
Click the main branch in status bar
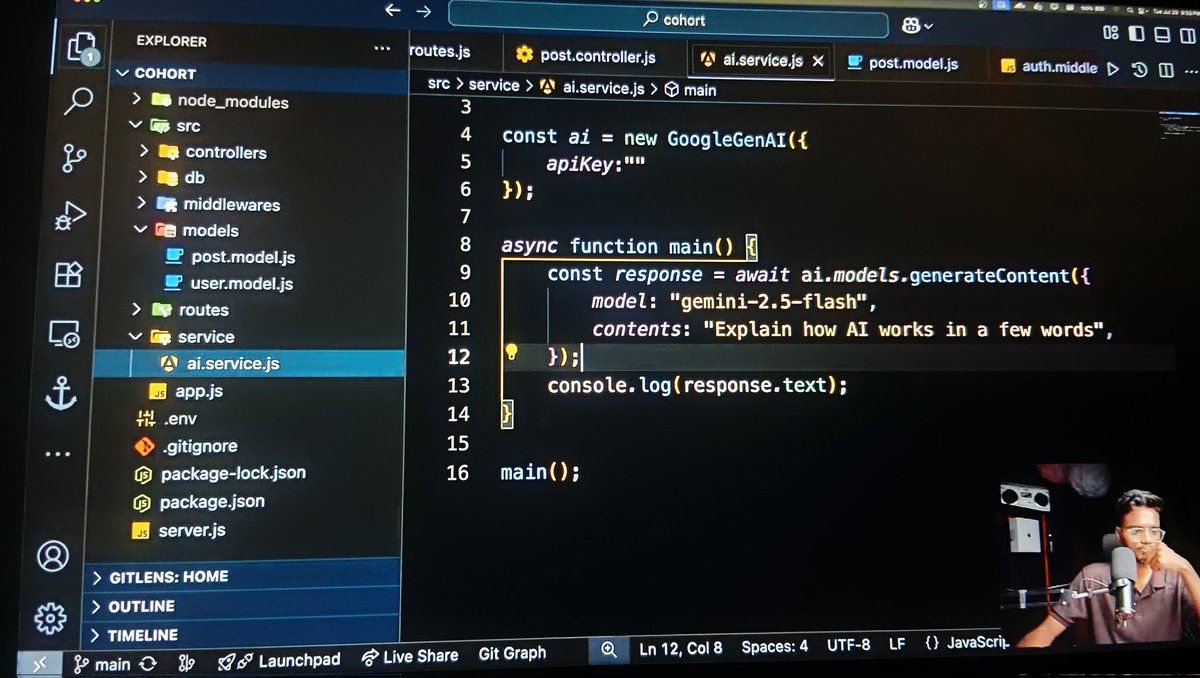tap(103, 664)
